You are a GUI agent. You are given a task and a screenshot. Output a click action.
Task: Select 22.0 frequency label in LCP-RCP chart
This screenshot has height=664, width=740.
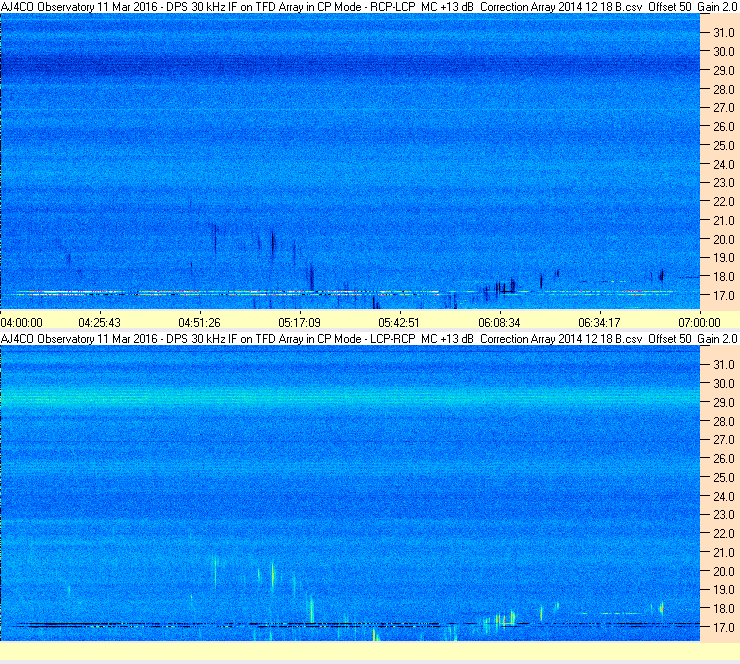click(723, 534)
